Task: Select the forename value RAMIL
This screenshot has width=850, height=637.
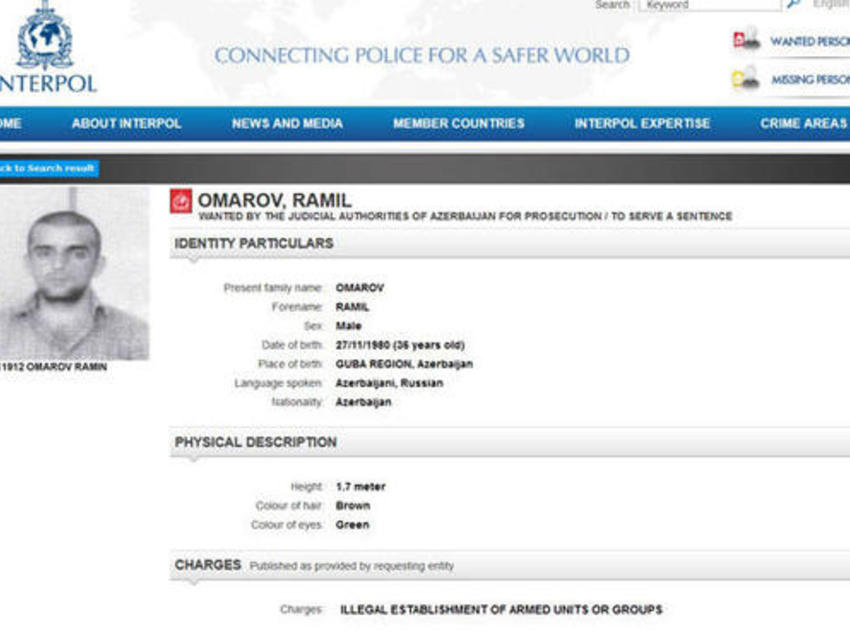Action: (x=352, y=307)
